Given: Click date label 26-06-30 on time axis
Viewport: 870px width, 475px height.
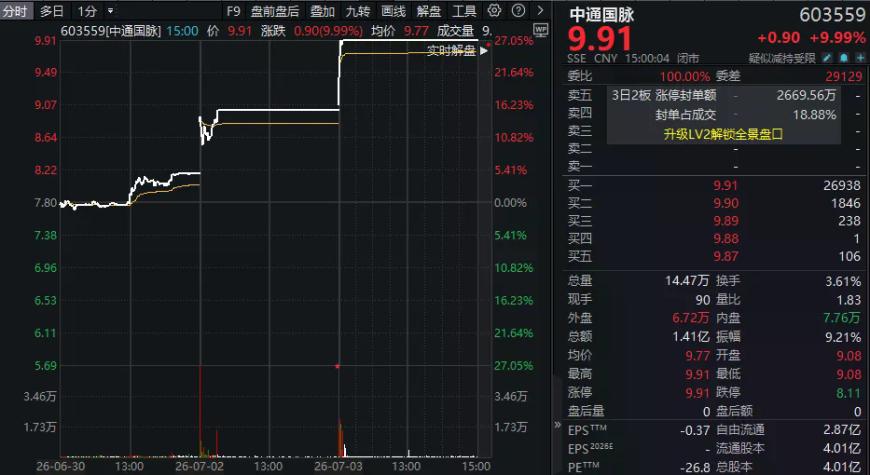Looking at the screenshot, I should pos(60,466).
